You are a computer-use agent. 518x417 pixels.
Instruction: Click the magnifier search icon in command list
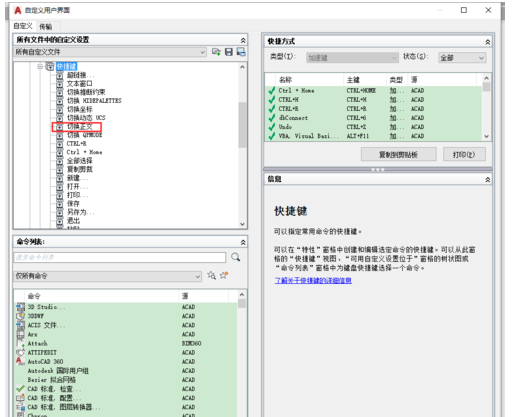[235, 257]
